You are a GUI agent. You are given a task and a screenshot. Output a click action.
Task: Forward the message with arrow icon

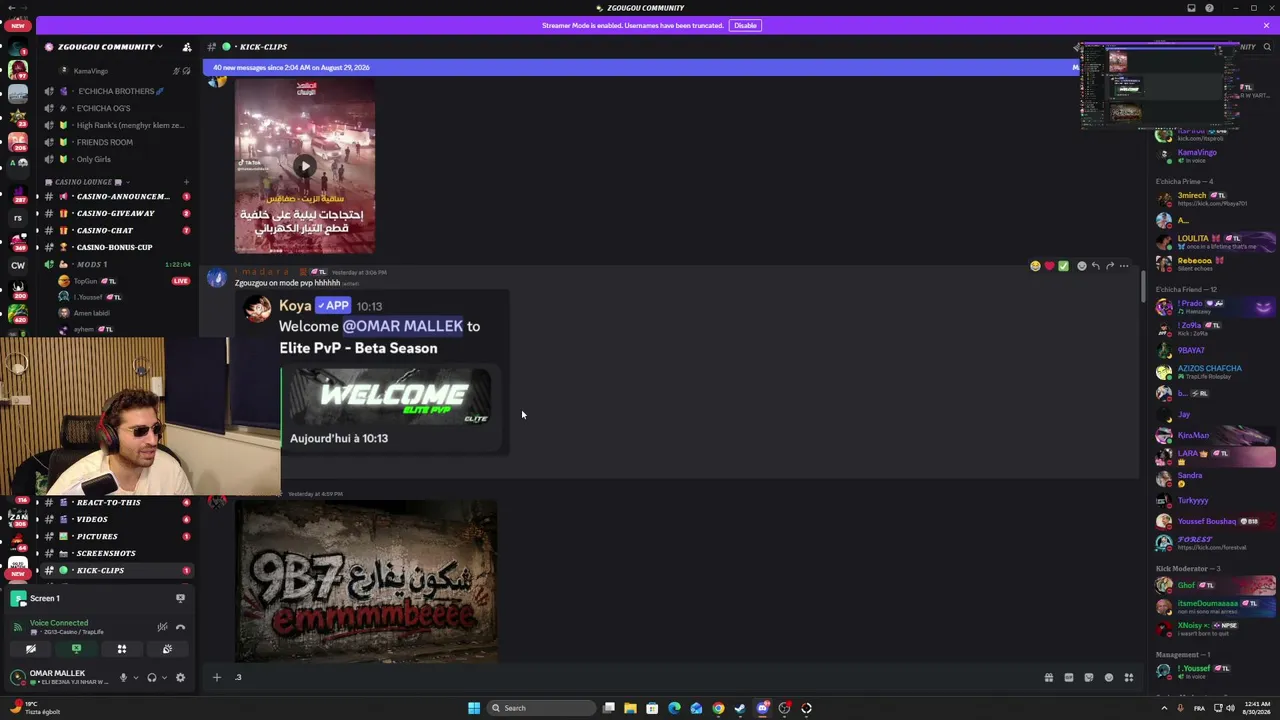pos(1109,266)
